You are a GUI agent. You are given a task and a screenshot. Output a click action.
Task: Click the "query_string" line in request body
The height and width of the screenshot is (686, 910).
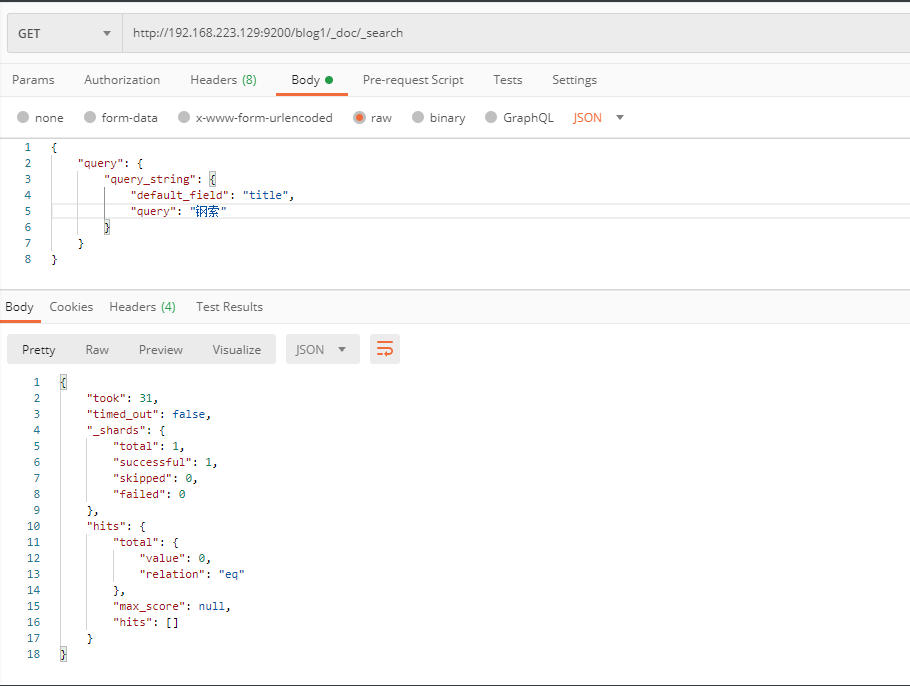160,179
